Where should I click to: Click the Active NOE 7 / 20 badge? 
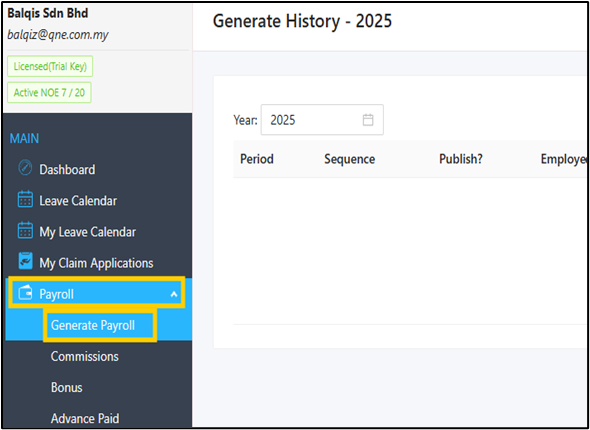[49, 93]
